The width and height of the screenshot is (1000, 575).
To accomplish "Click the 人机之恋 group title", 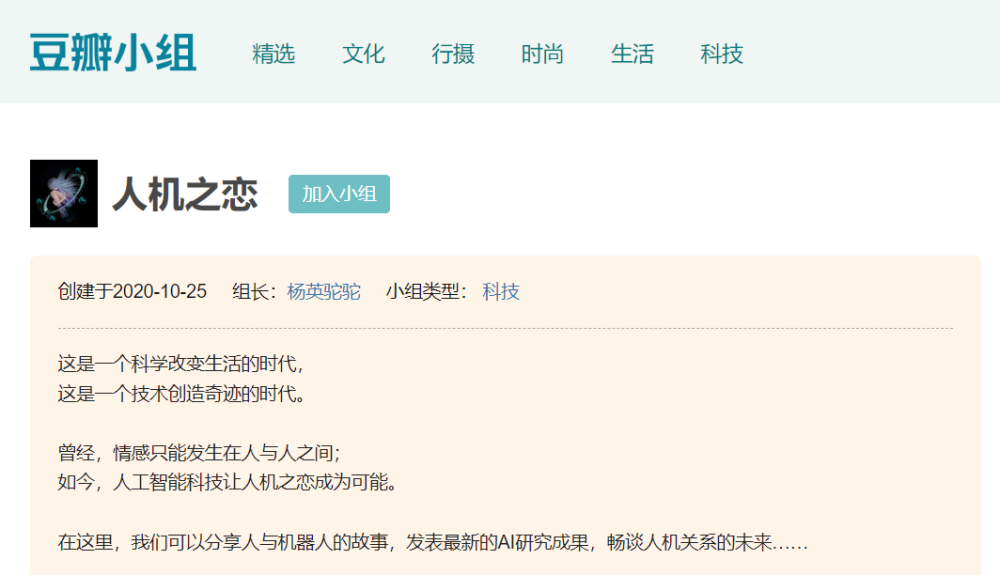I will click(x=185, y=194).
